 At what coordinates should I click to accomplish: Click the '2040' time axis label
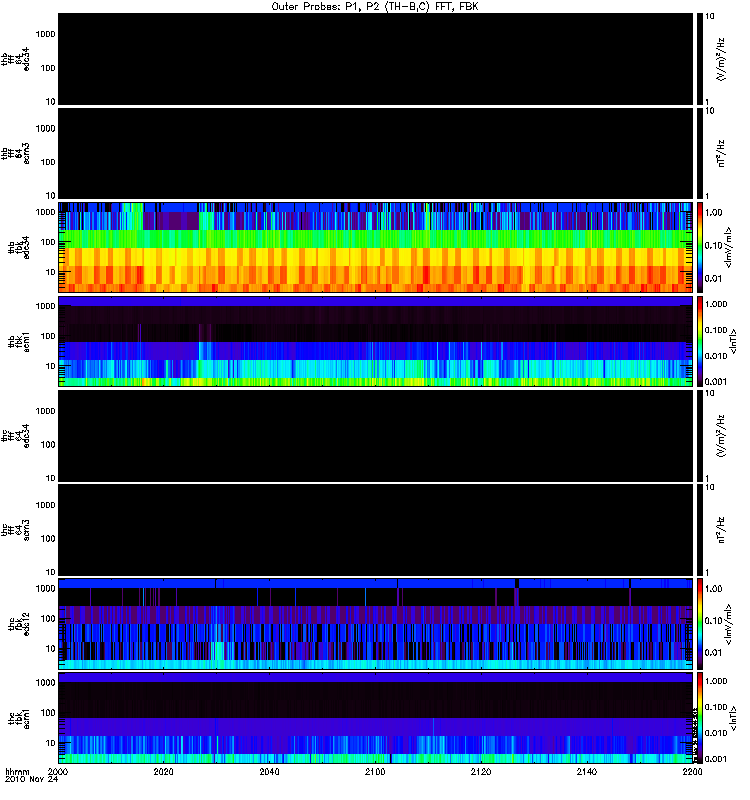pyautogui.click(x=269, y=772)
